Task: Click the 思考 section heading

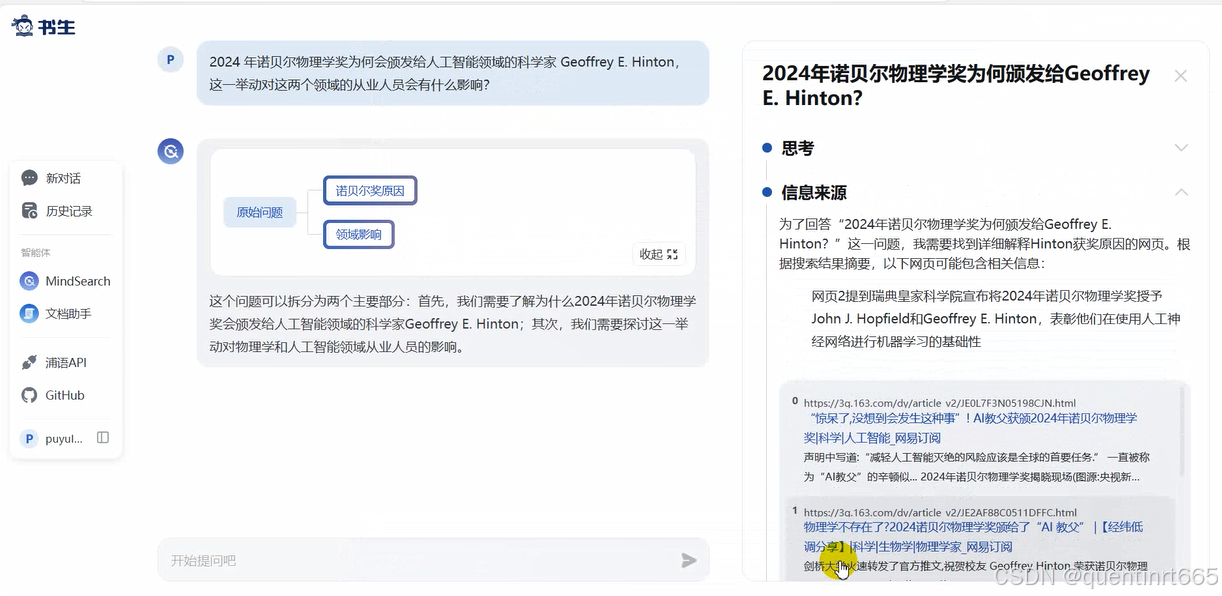Action: tap(798, 148)
